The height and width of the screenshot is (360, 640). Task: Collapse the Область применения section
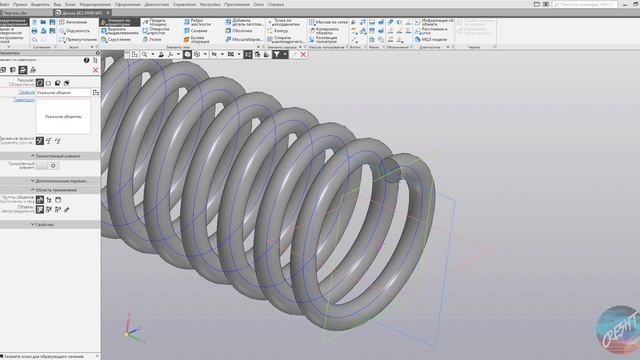point(50,190)
